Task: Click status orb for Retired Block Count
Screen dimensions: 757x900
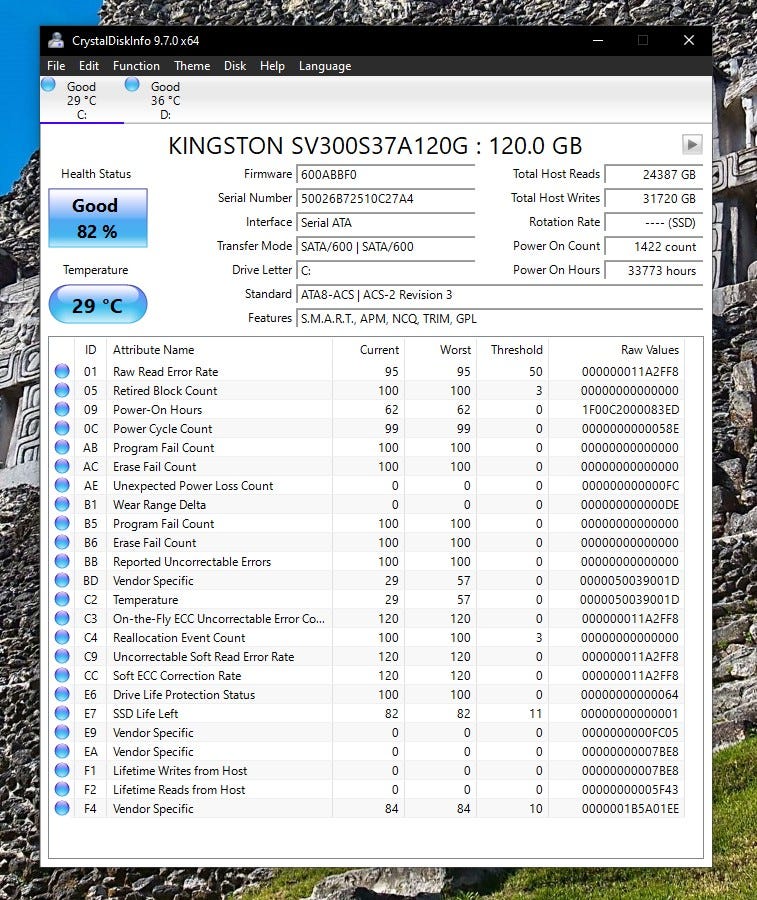Action: coord(62,390)
